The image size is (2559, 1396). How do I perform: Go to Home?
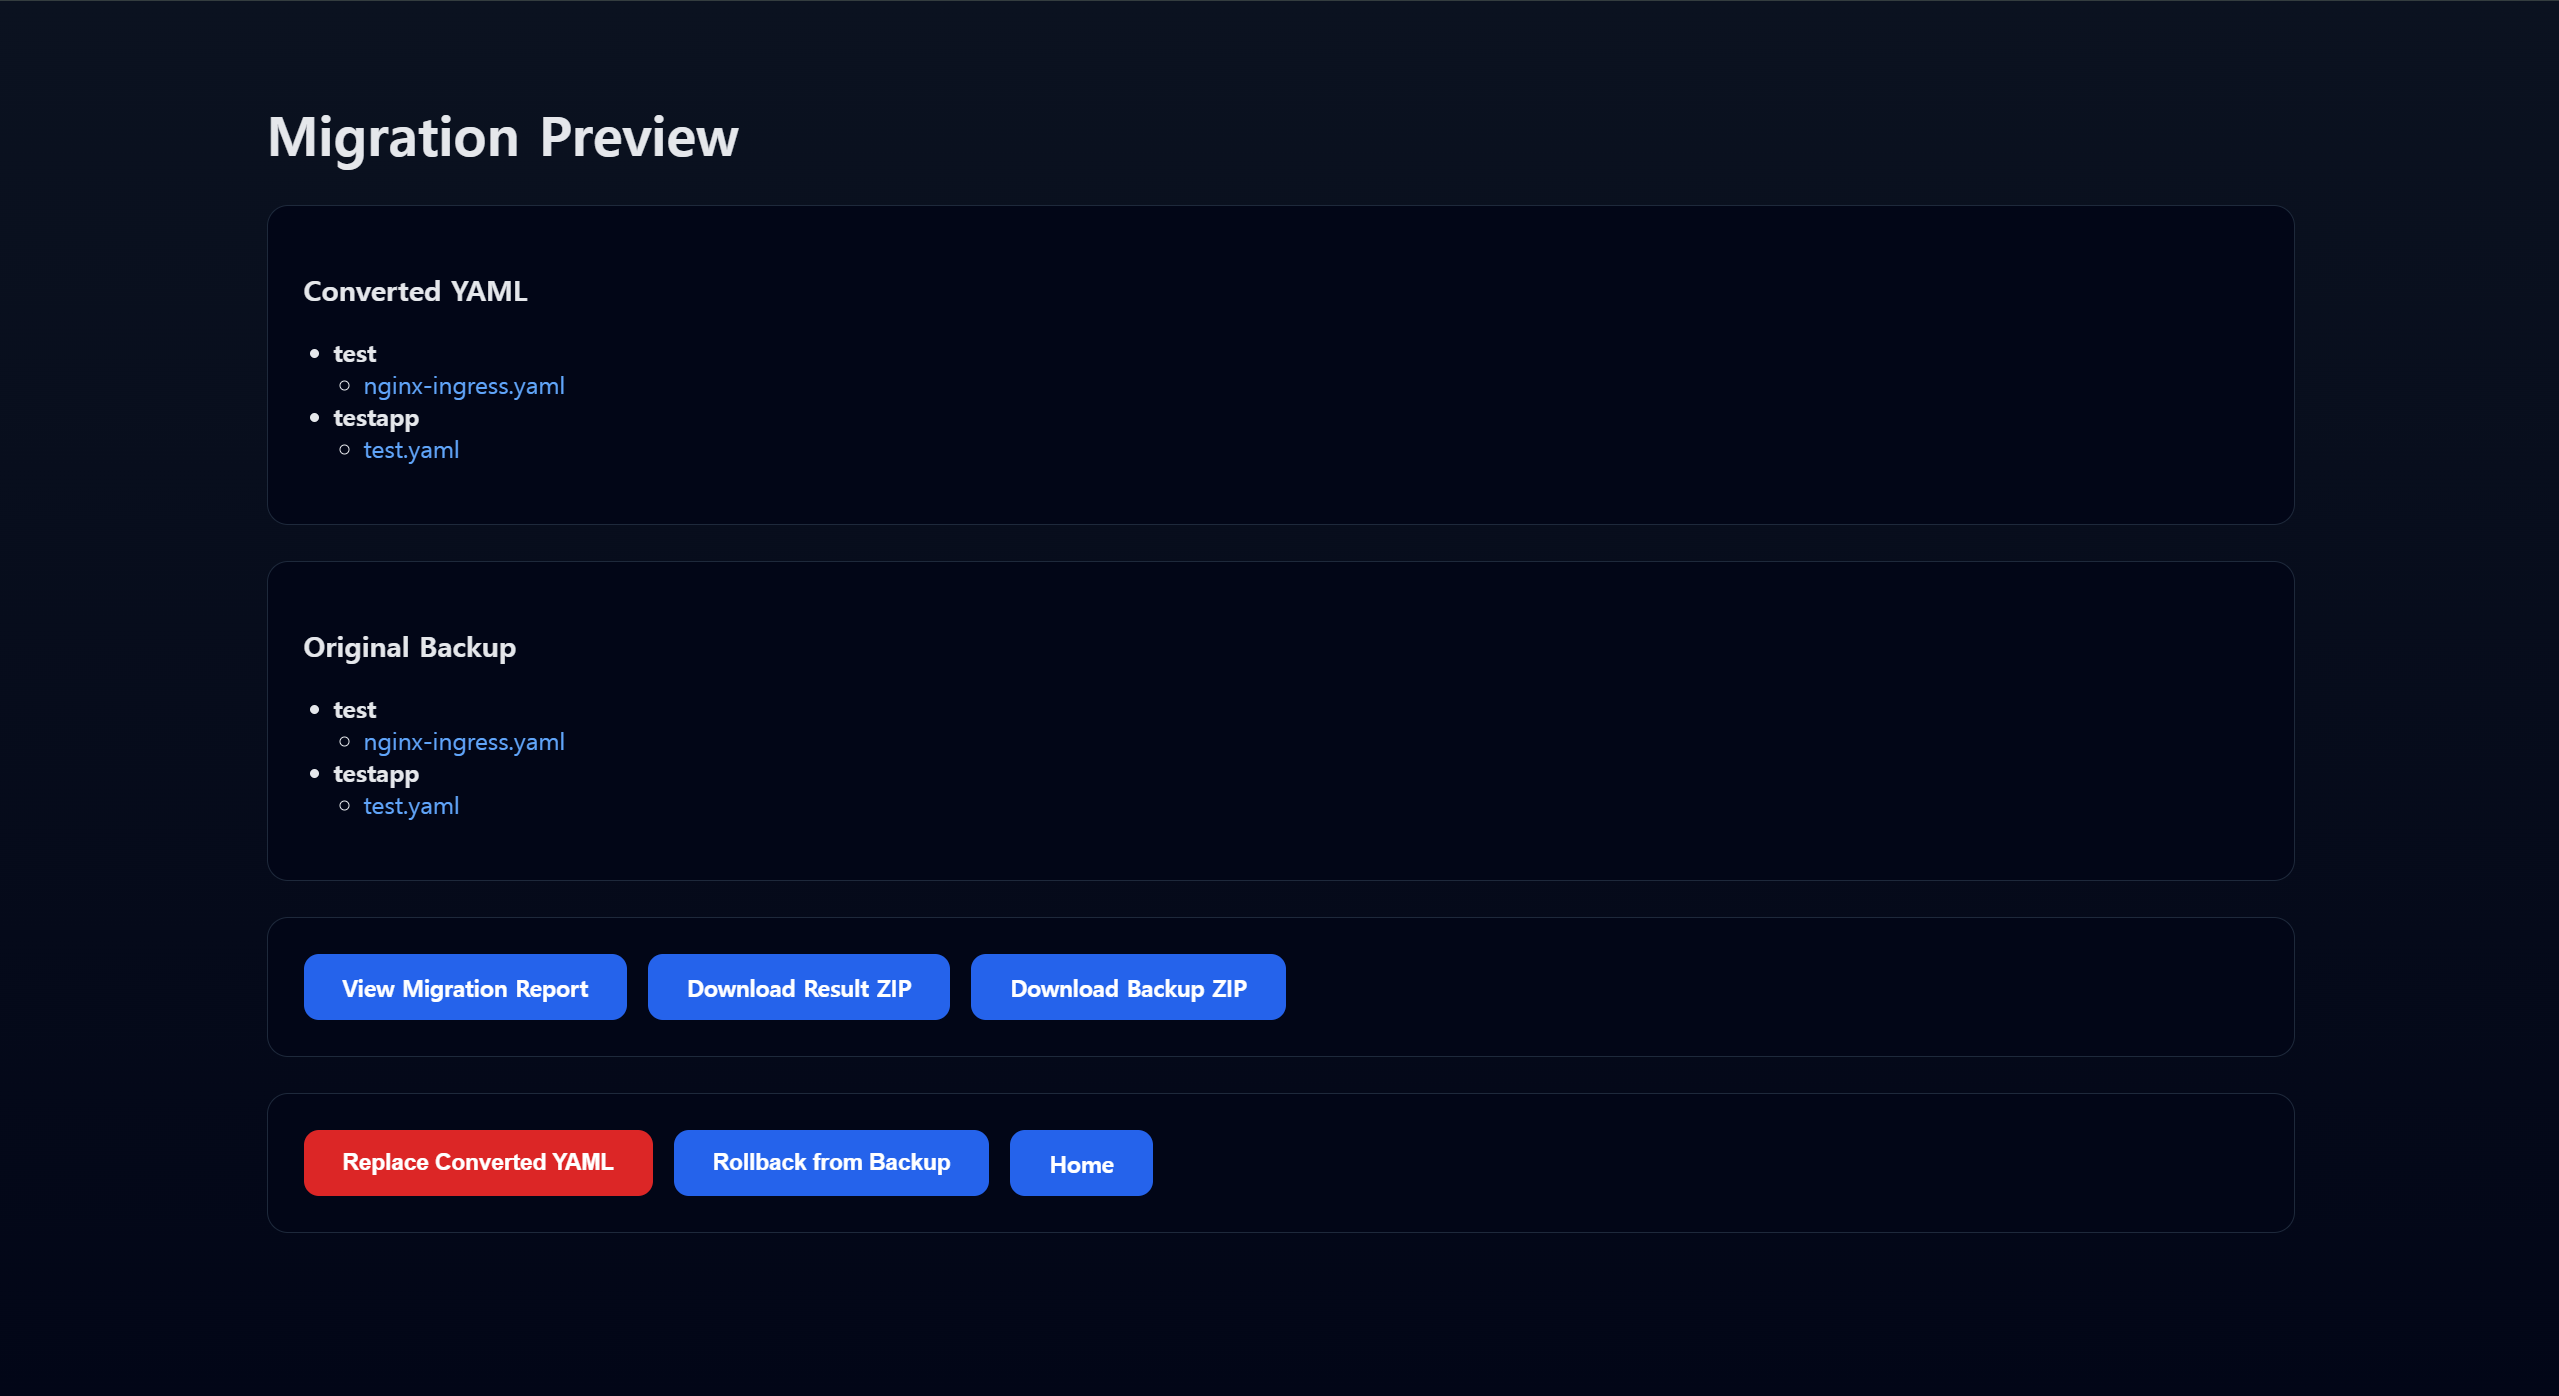(1080, 1164)
